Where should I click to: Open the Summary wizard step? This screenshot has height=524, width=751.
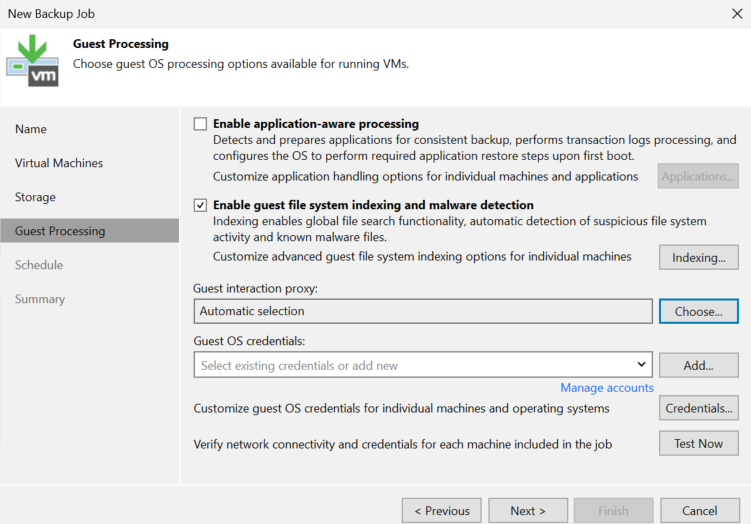[40, 299]
